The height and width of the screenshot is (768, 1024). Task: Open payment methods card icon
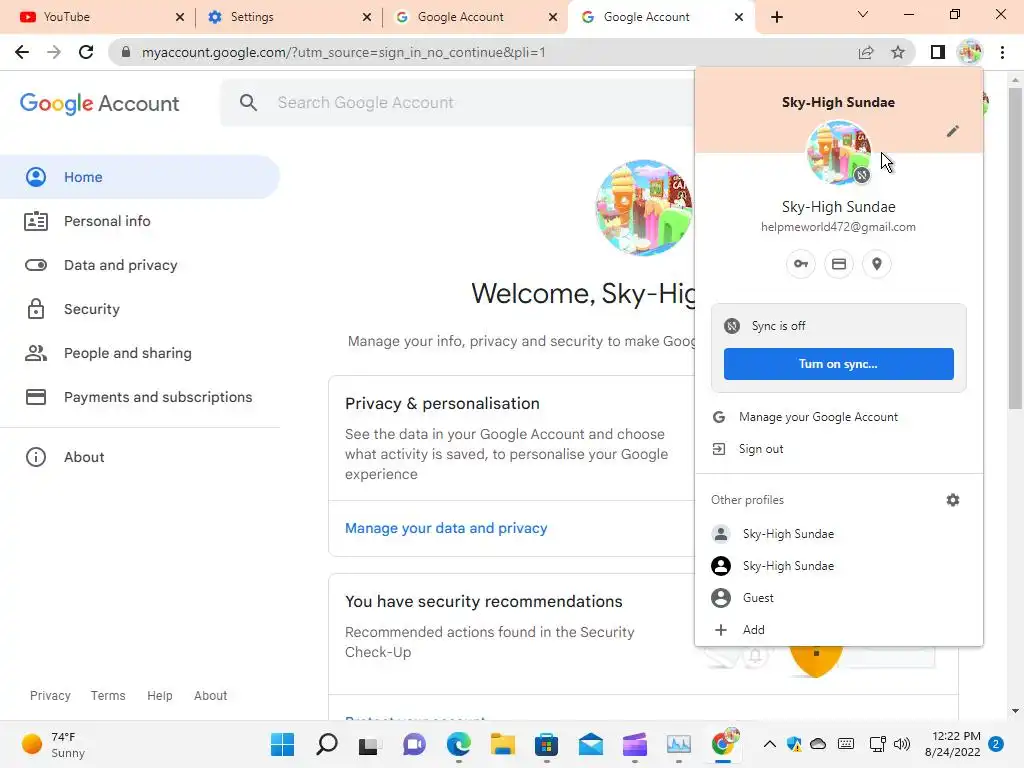[x=839, y=264]
